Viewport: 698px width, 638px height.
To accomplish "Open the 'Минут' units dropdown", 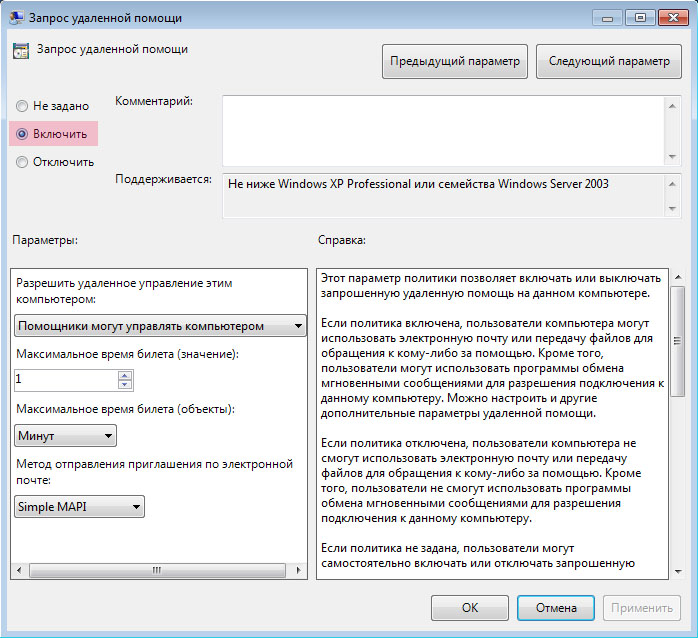I will pos(65,435).
